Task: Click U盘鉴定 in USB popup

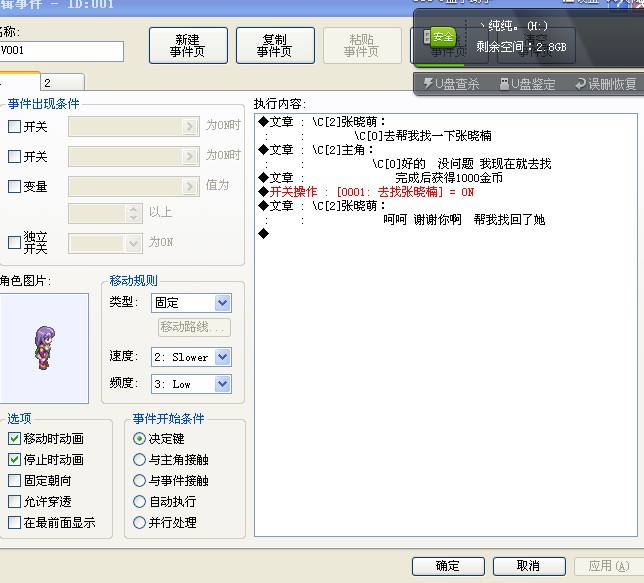Action: [x=527, y=84]
